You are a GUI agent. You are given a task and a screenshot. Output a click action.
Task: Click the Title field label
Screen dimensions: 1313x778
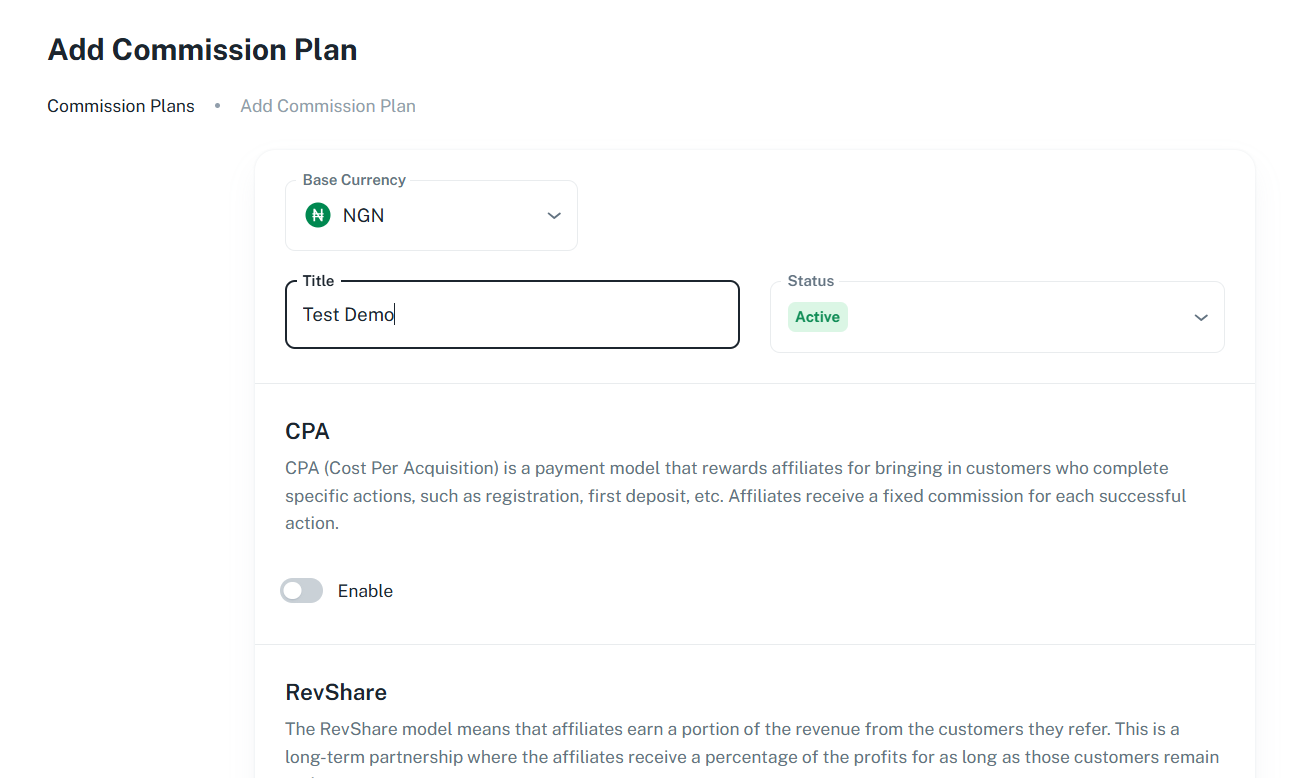(x=318, y=281)
